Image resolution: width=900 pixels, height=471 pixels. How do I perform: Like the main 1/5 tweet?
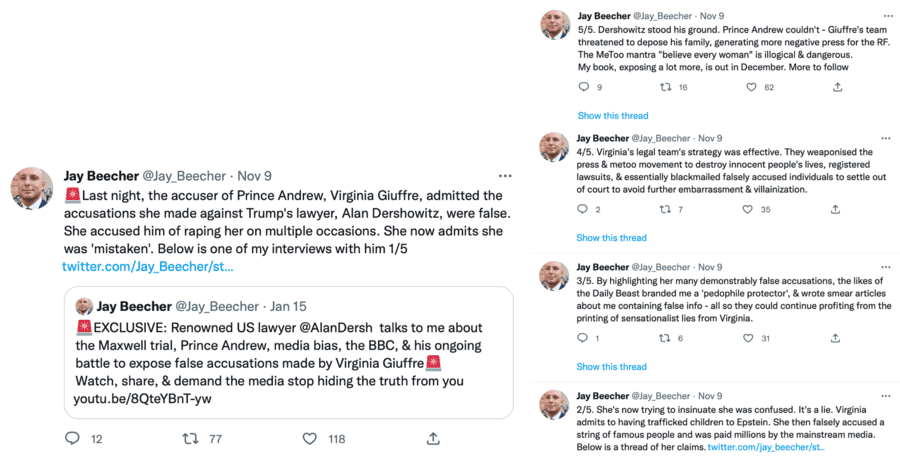point(311,438)
